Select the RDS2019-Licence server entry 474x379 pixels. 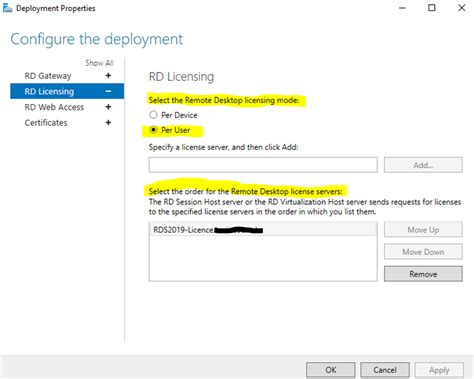tap(263, 230)
